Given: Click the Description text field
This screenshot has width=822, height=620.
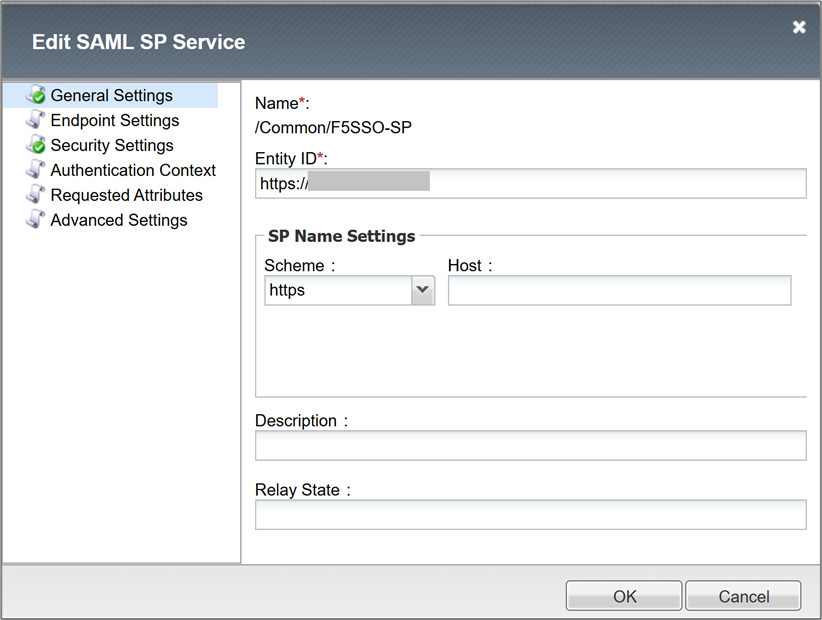Looking at the screenshot, I should click(x=530, y=445).
